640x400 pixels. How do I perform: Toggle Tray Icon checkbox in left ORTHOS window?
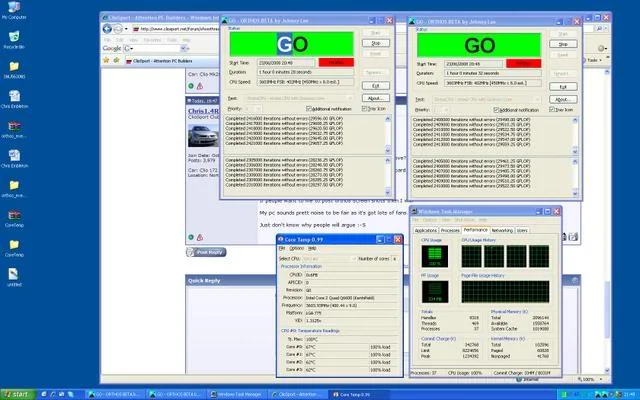(x=364, y=109)
